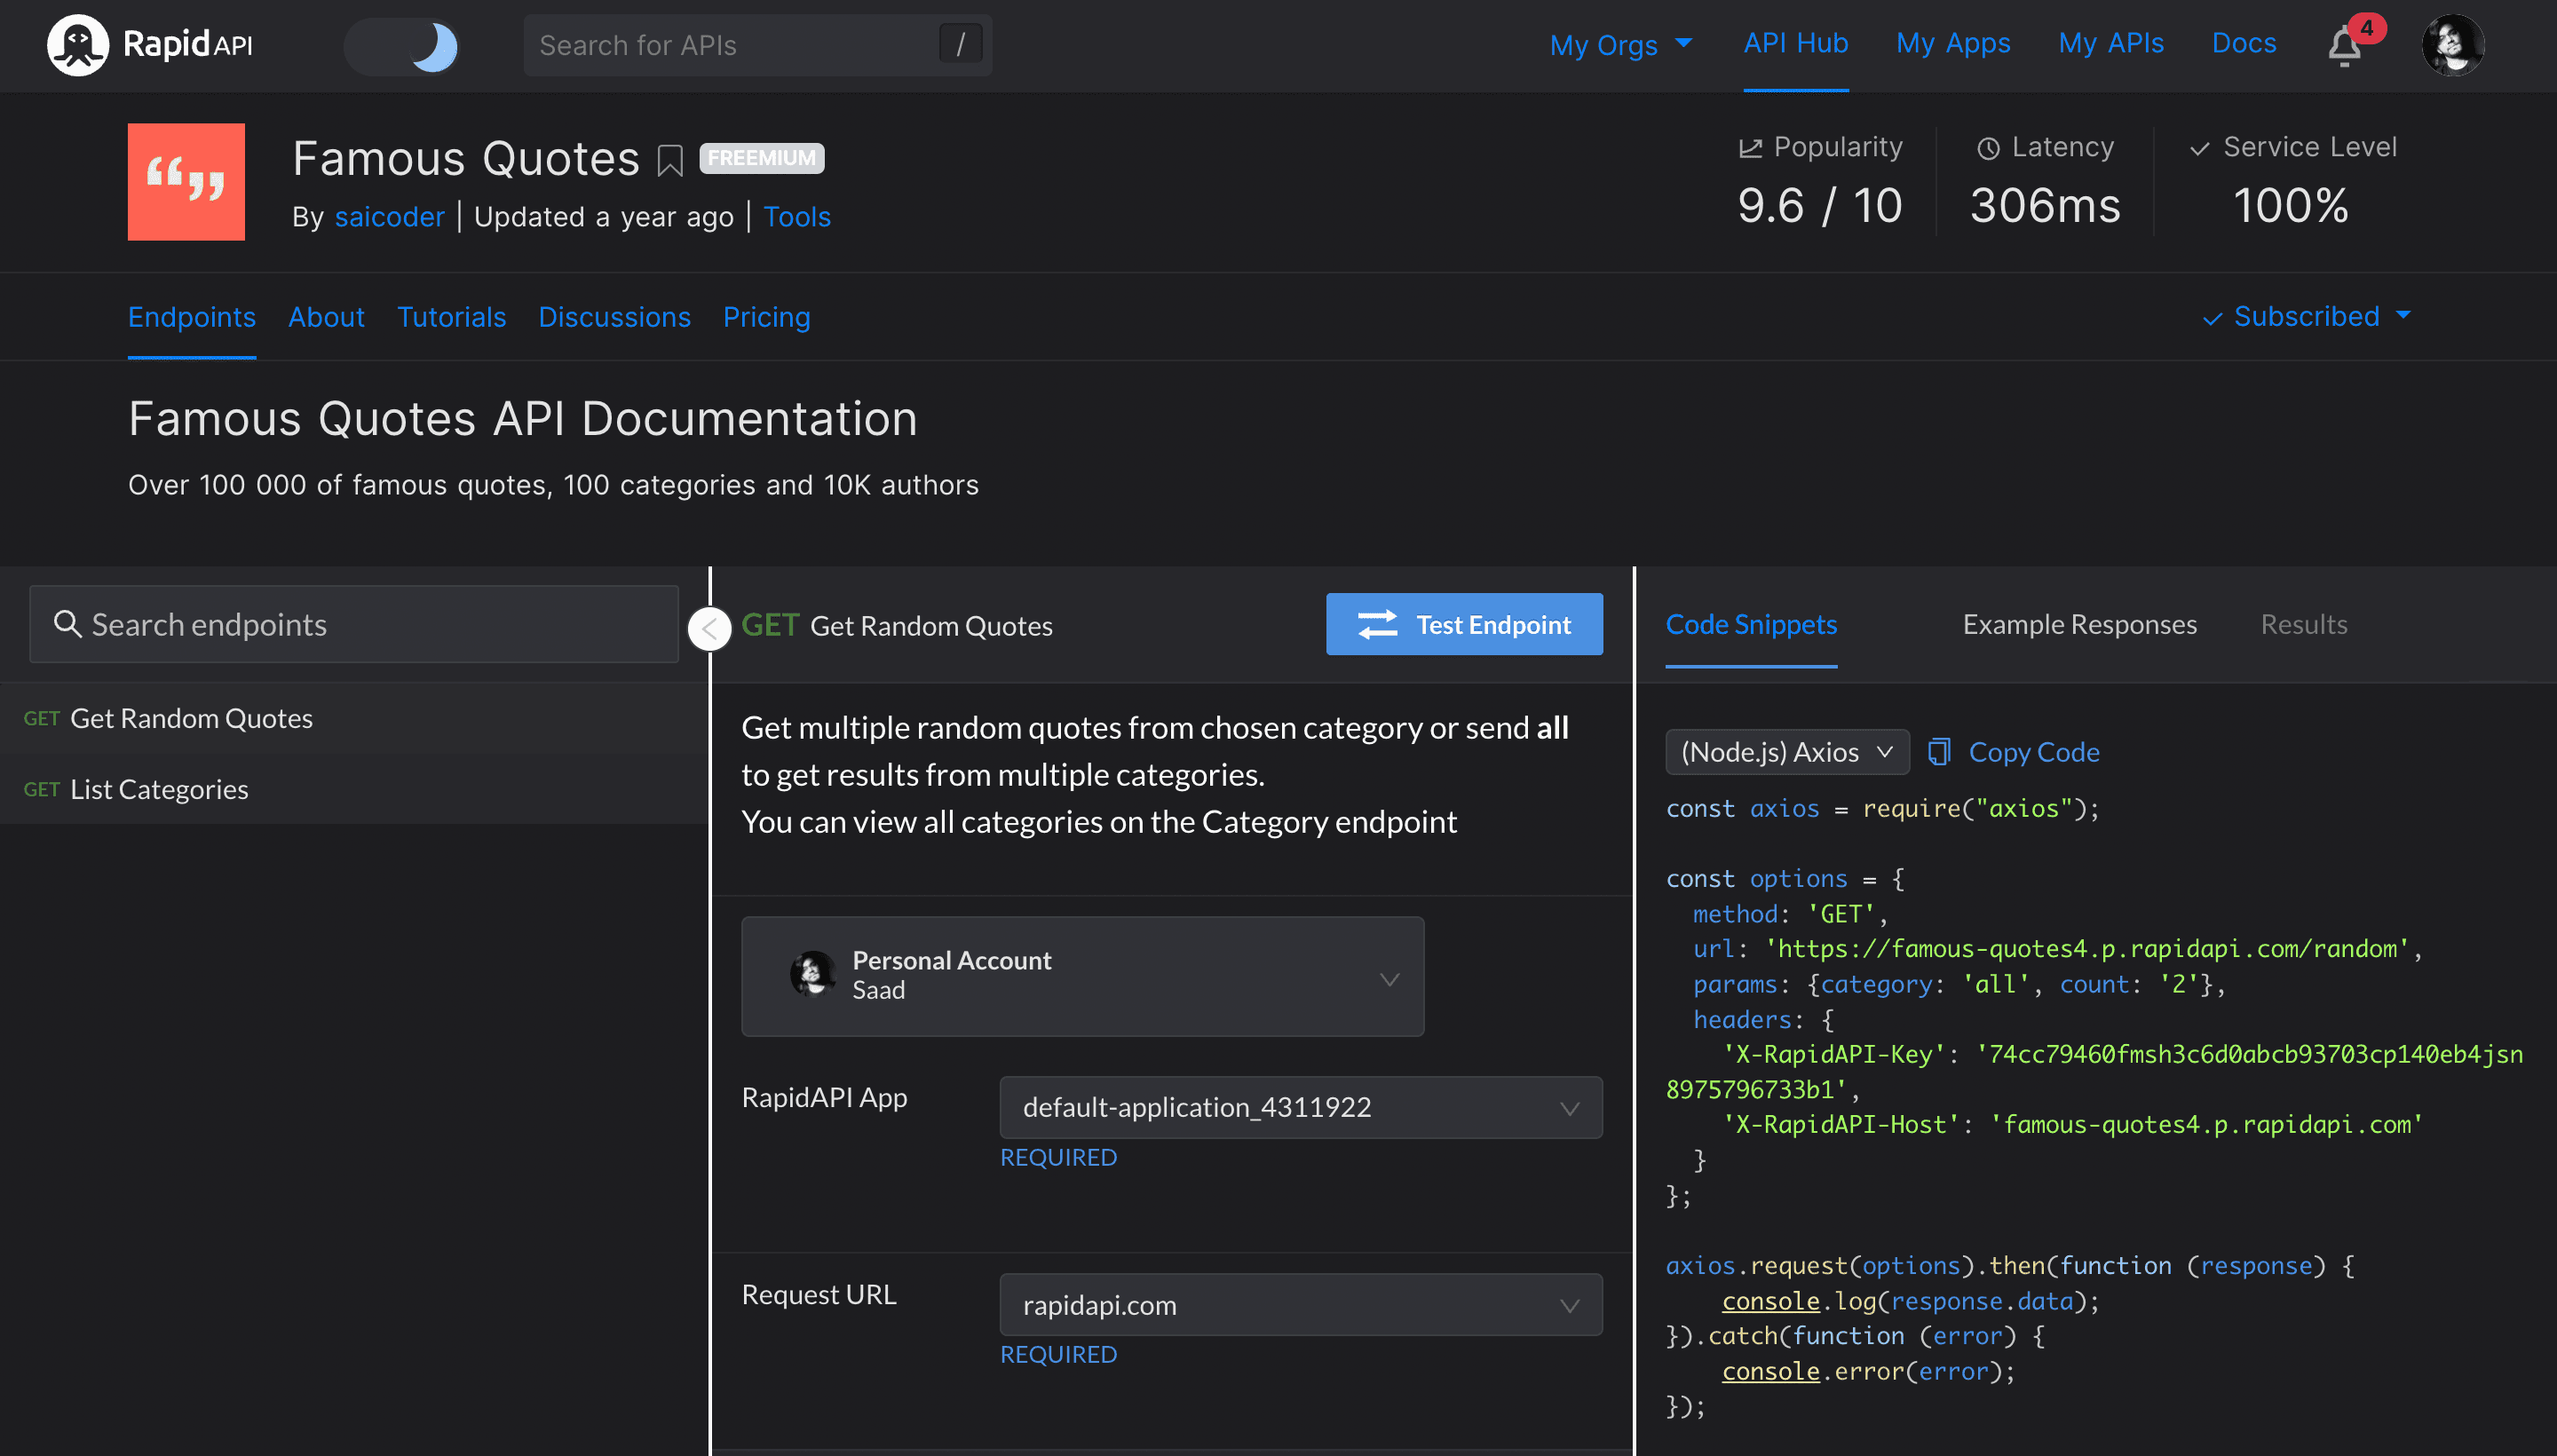The width and height of the screenshot is (2557, 1456).
Task: Click the Famous Quotes API Documentation heading
Action: 522,418
